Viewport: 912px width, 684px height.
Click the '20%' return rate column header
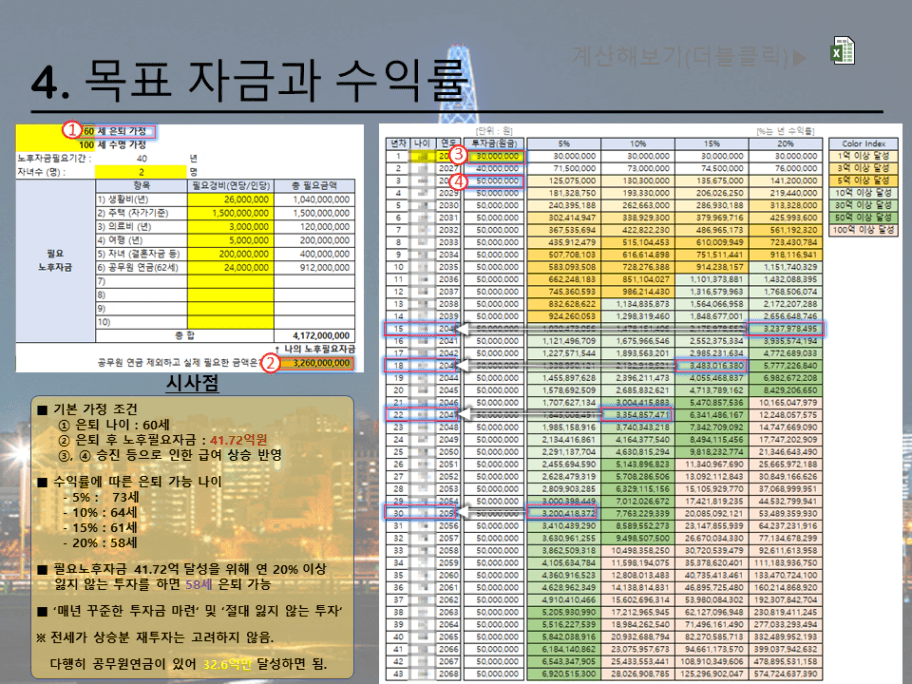784,143
